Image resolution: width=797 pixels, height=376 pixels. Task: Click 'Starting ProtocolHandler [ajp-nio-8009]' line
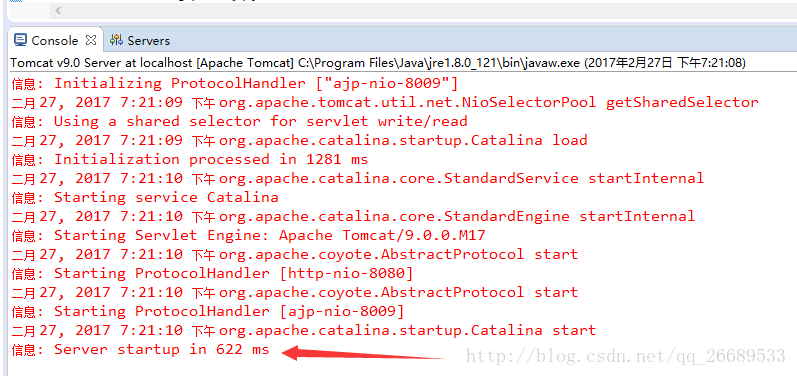208,311
